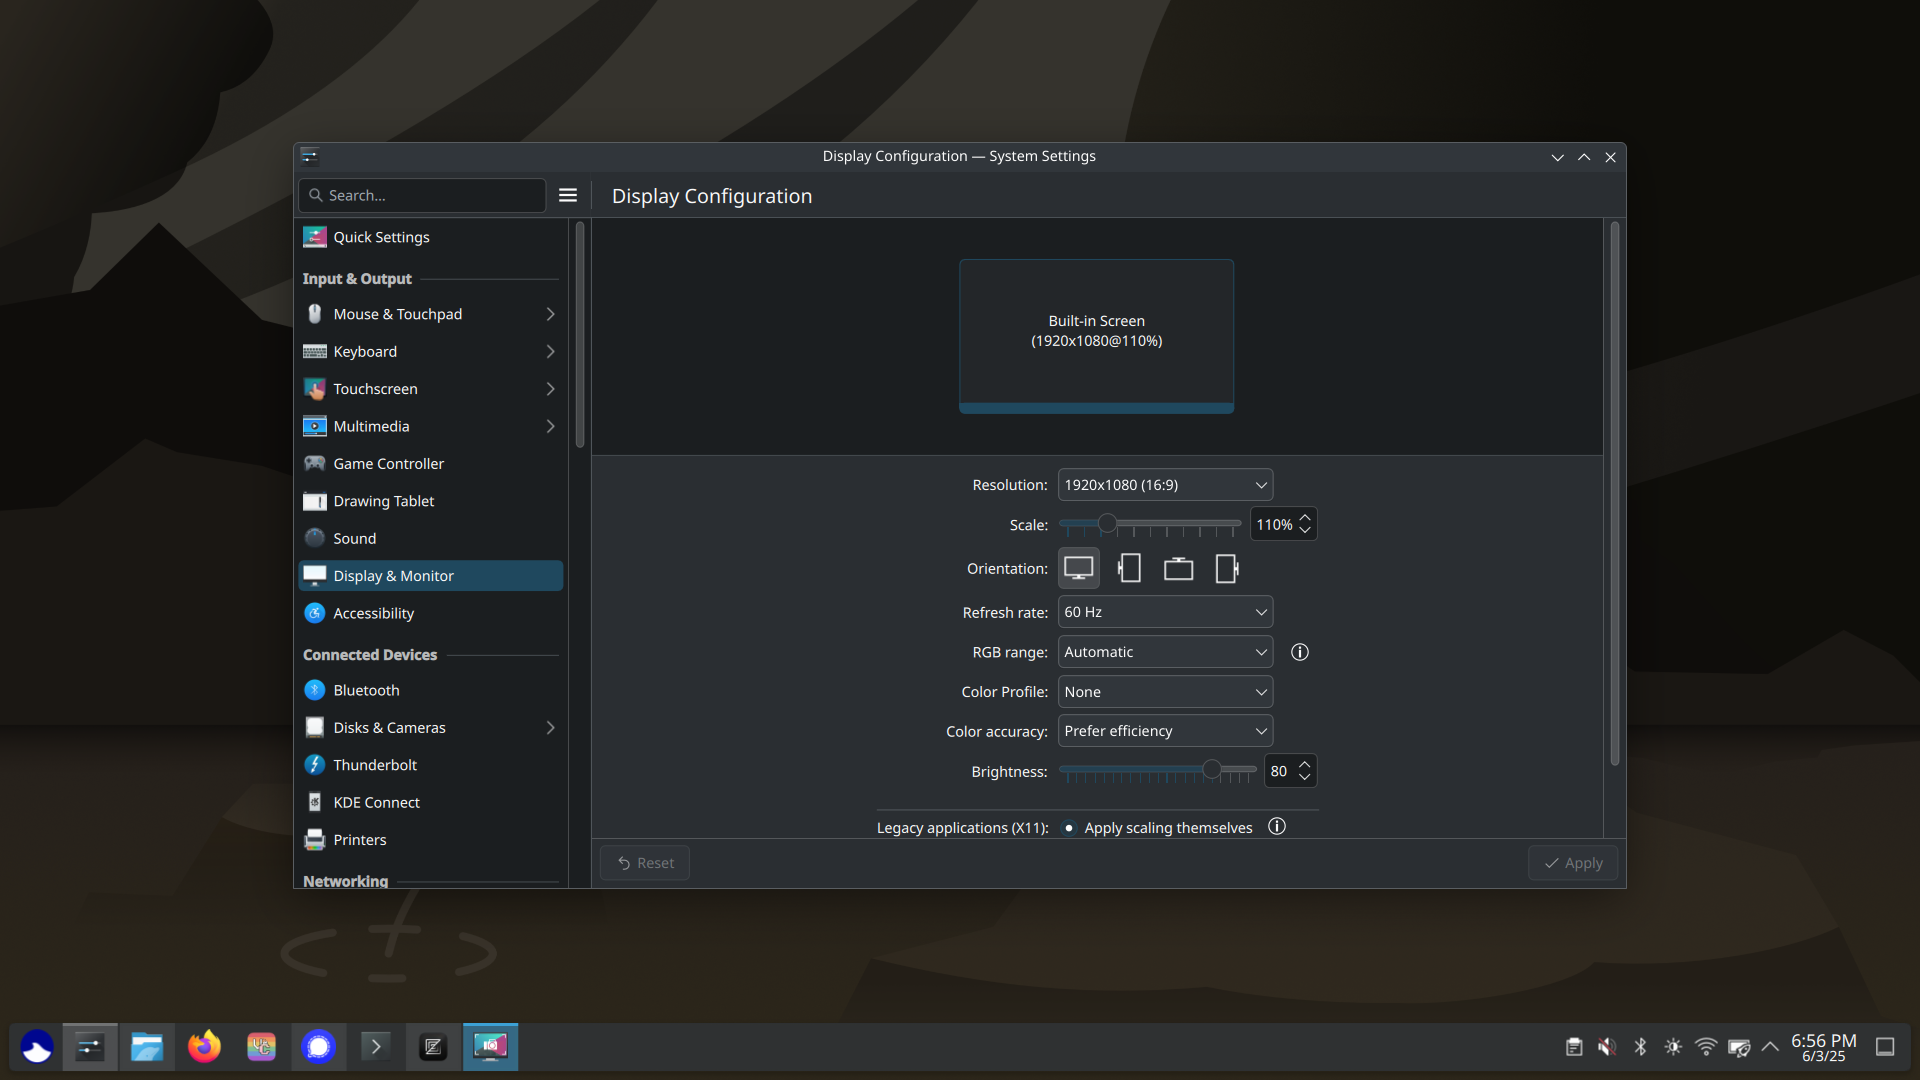Image resolution: width=1920 pixels, height=1080 pixels.
Task: Adjust the Brightness slider
Action: click(1158, 770)
